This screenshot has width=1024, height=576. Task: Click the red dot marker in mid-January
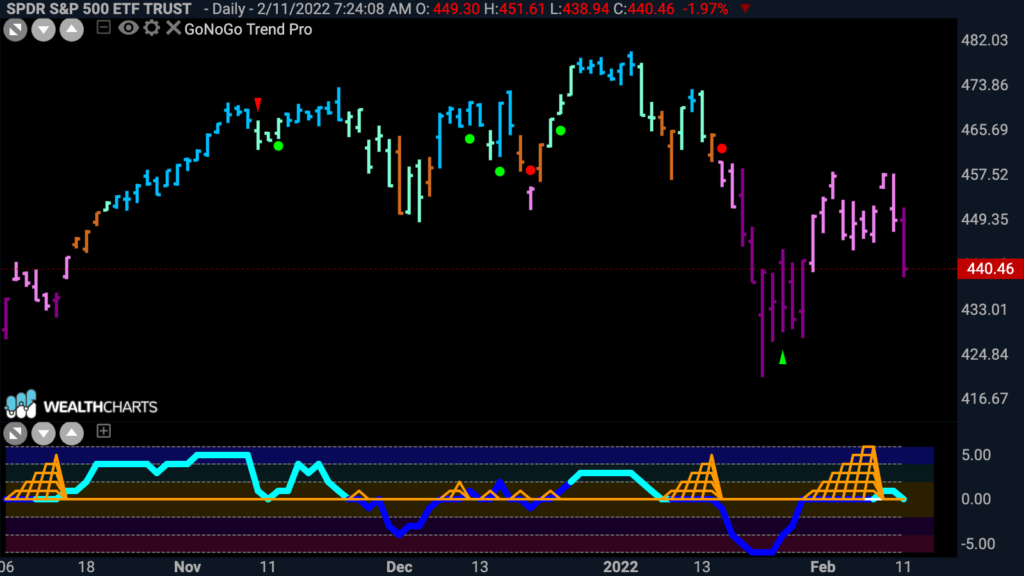(x=722, y=149)
